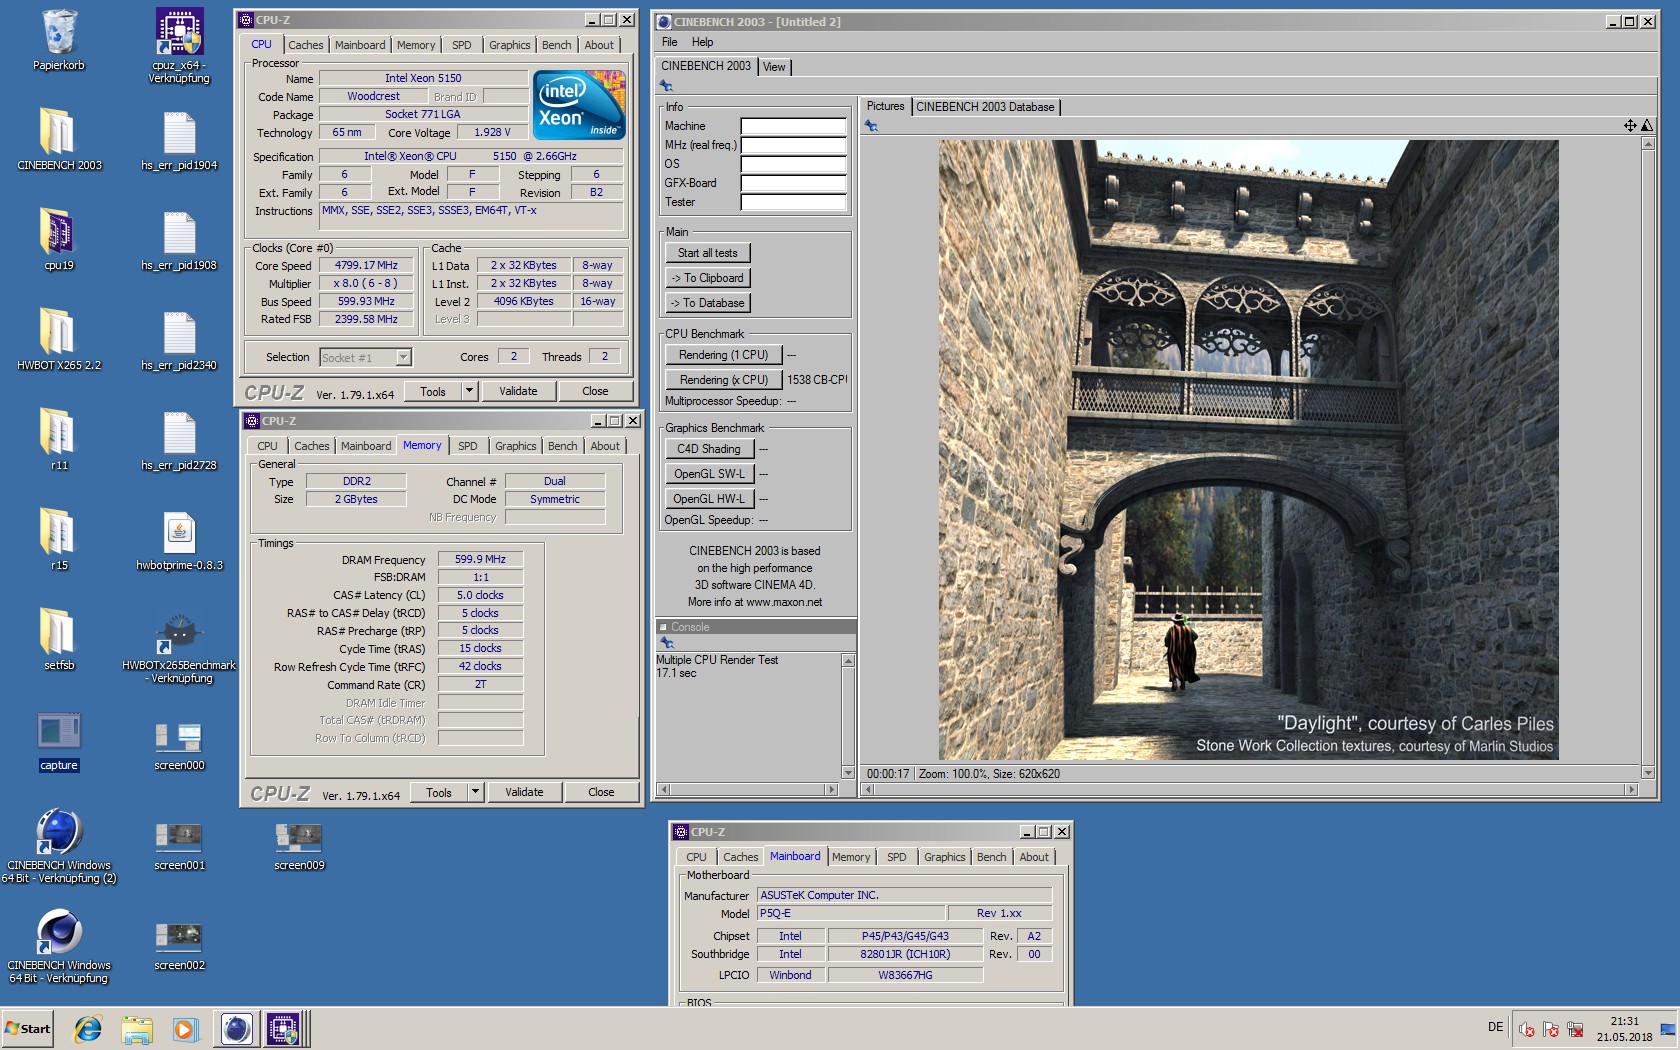
Task: Open the setfsb folder icon
Action: (59, 640)
